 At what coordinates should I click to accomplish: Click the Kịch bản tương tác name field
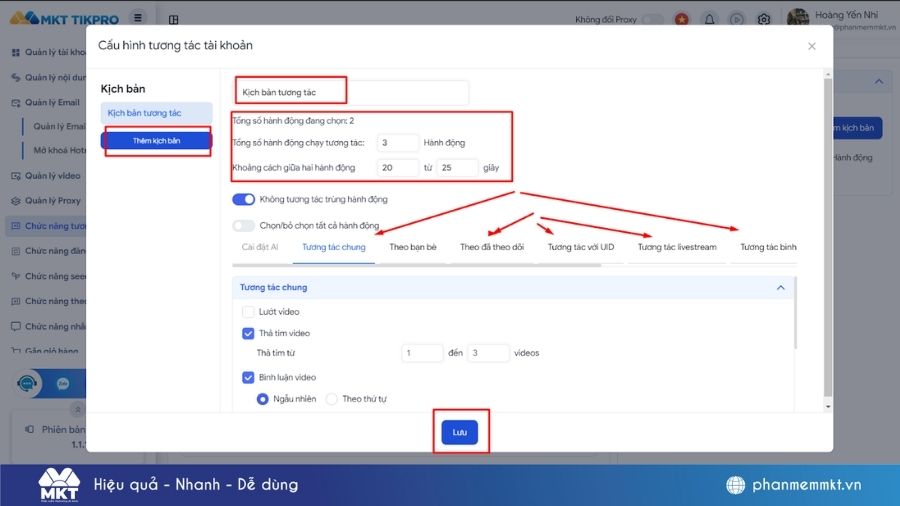[x=351, y=92]
